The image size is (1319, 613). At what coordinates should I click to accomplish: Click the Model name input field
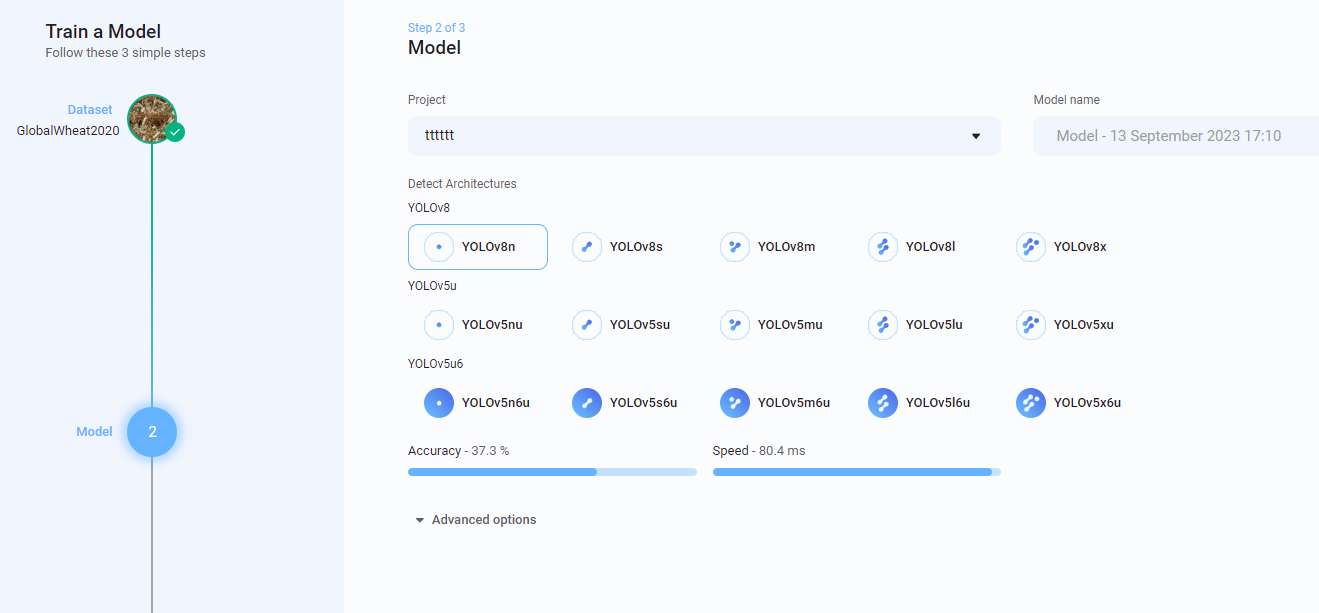pos(1180,135)
